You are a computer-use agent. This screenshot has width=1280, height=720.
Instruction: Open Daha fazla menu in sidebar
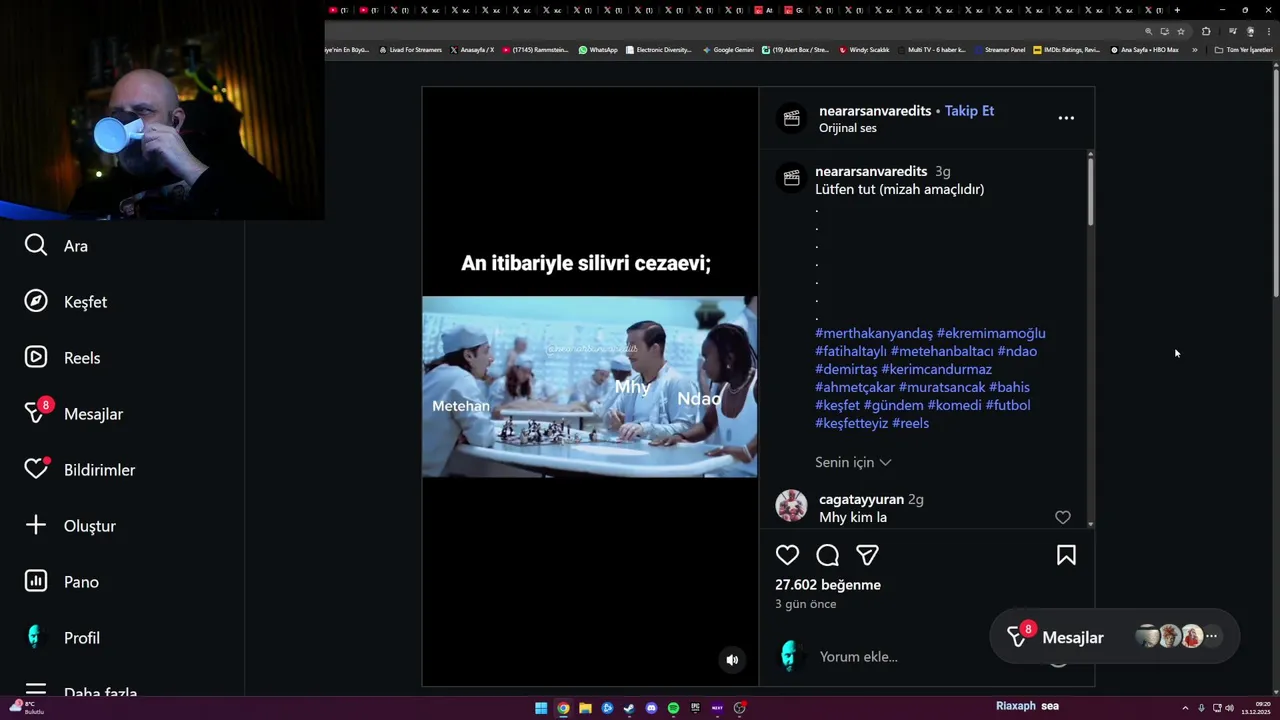80,690
